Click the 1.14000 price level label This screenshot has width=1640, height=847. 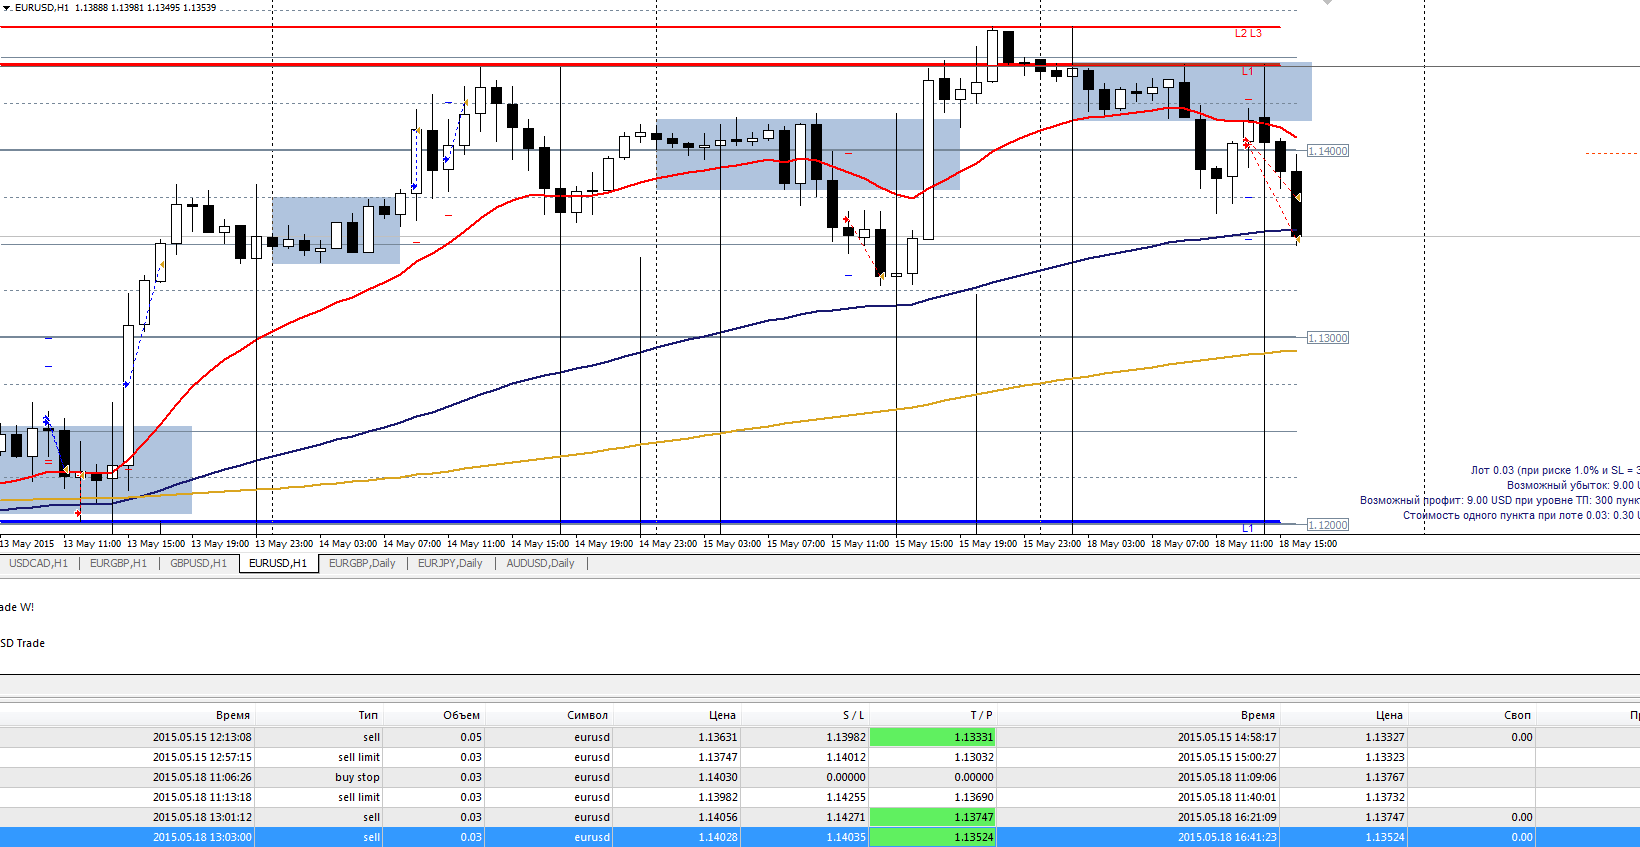click(1328, 151)
